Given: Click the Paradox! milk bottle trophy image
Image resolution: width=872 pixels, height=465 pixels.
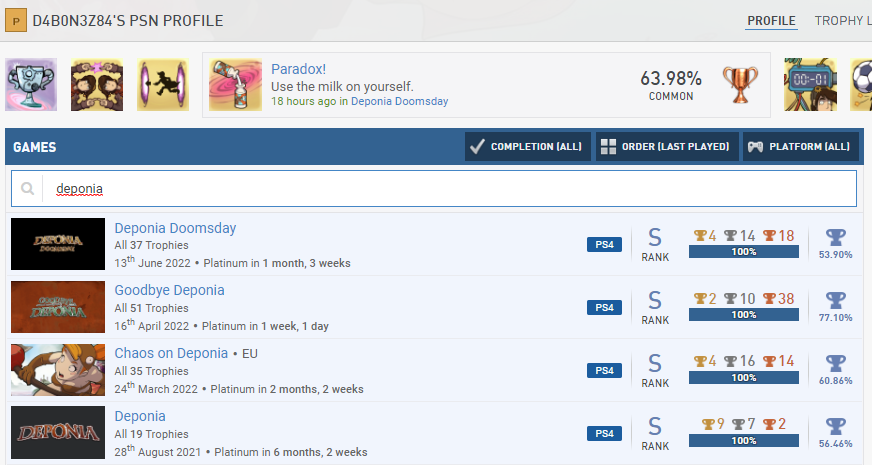Looking at the screenshot, I should pos(236,85).
